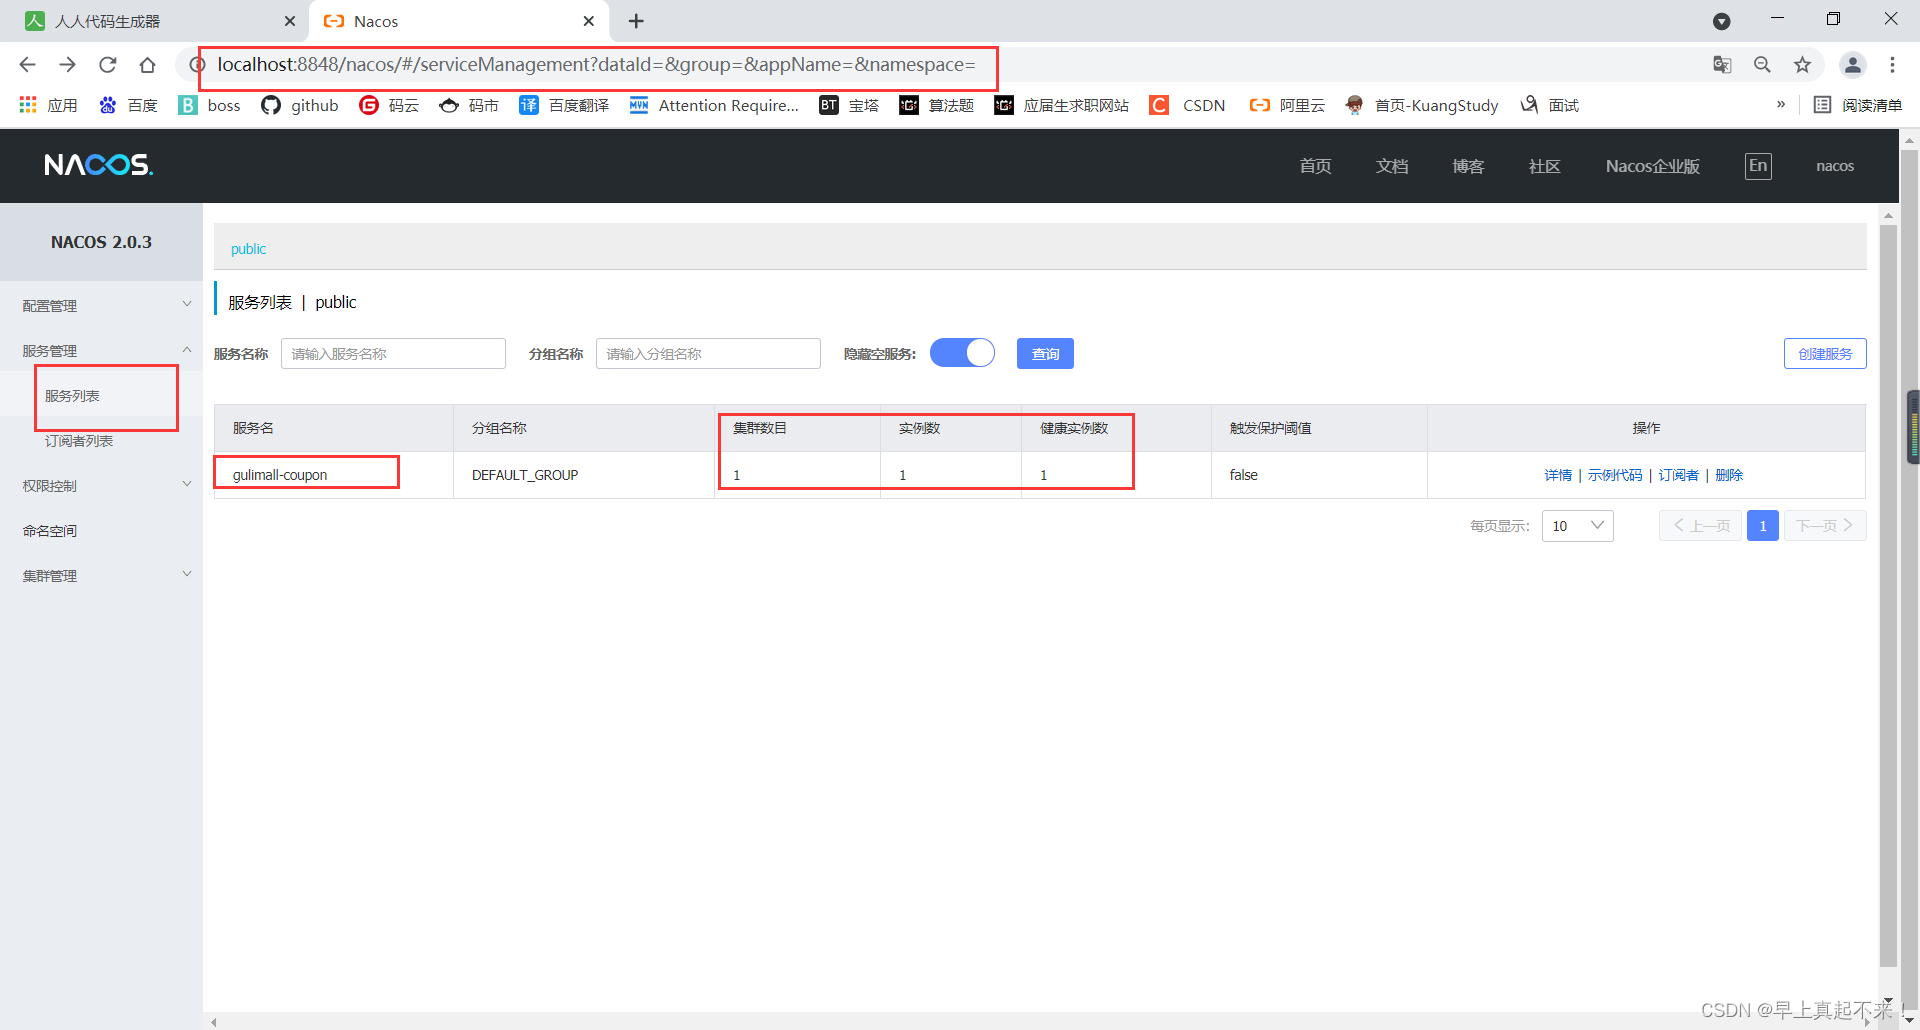1920x1030 pixels.
Task: Show more bookmarks chevron
Action: pyautogui.click(x=1781, y=105)
